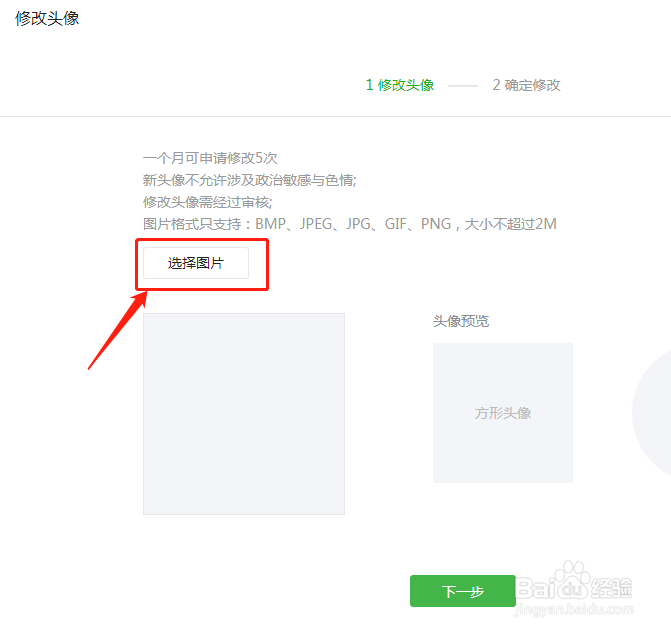The height and width of the screenshot is (632, 671).
Task: Select step 2 确定修改 in progress bar
Action: (x=526, y=85)
